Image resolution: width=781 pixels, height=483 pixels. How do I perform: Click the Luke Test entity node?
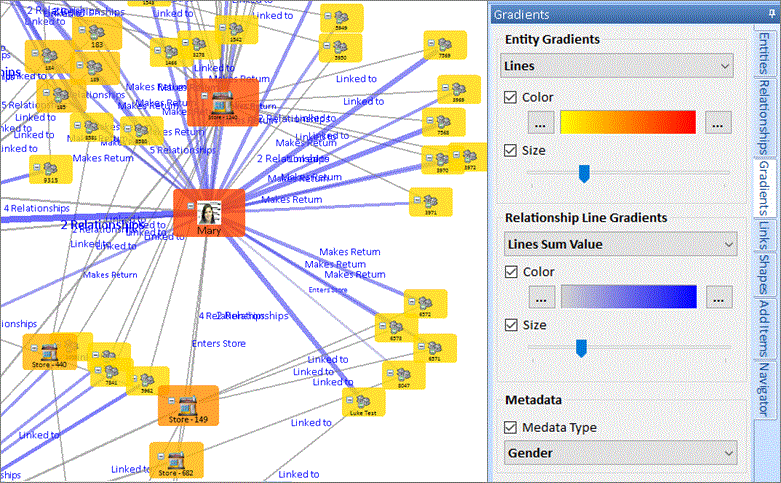click(x=362, y=401)
